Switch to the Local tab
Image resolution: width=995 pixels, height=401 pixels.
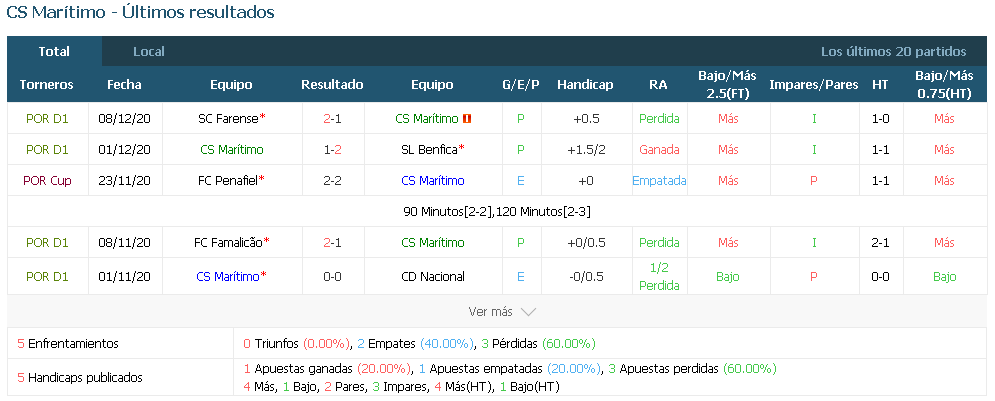tap(149, 51)
